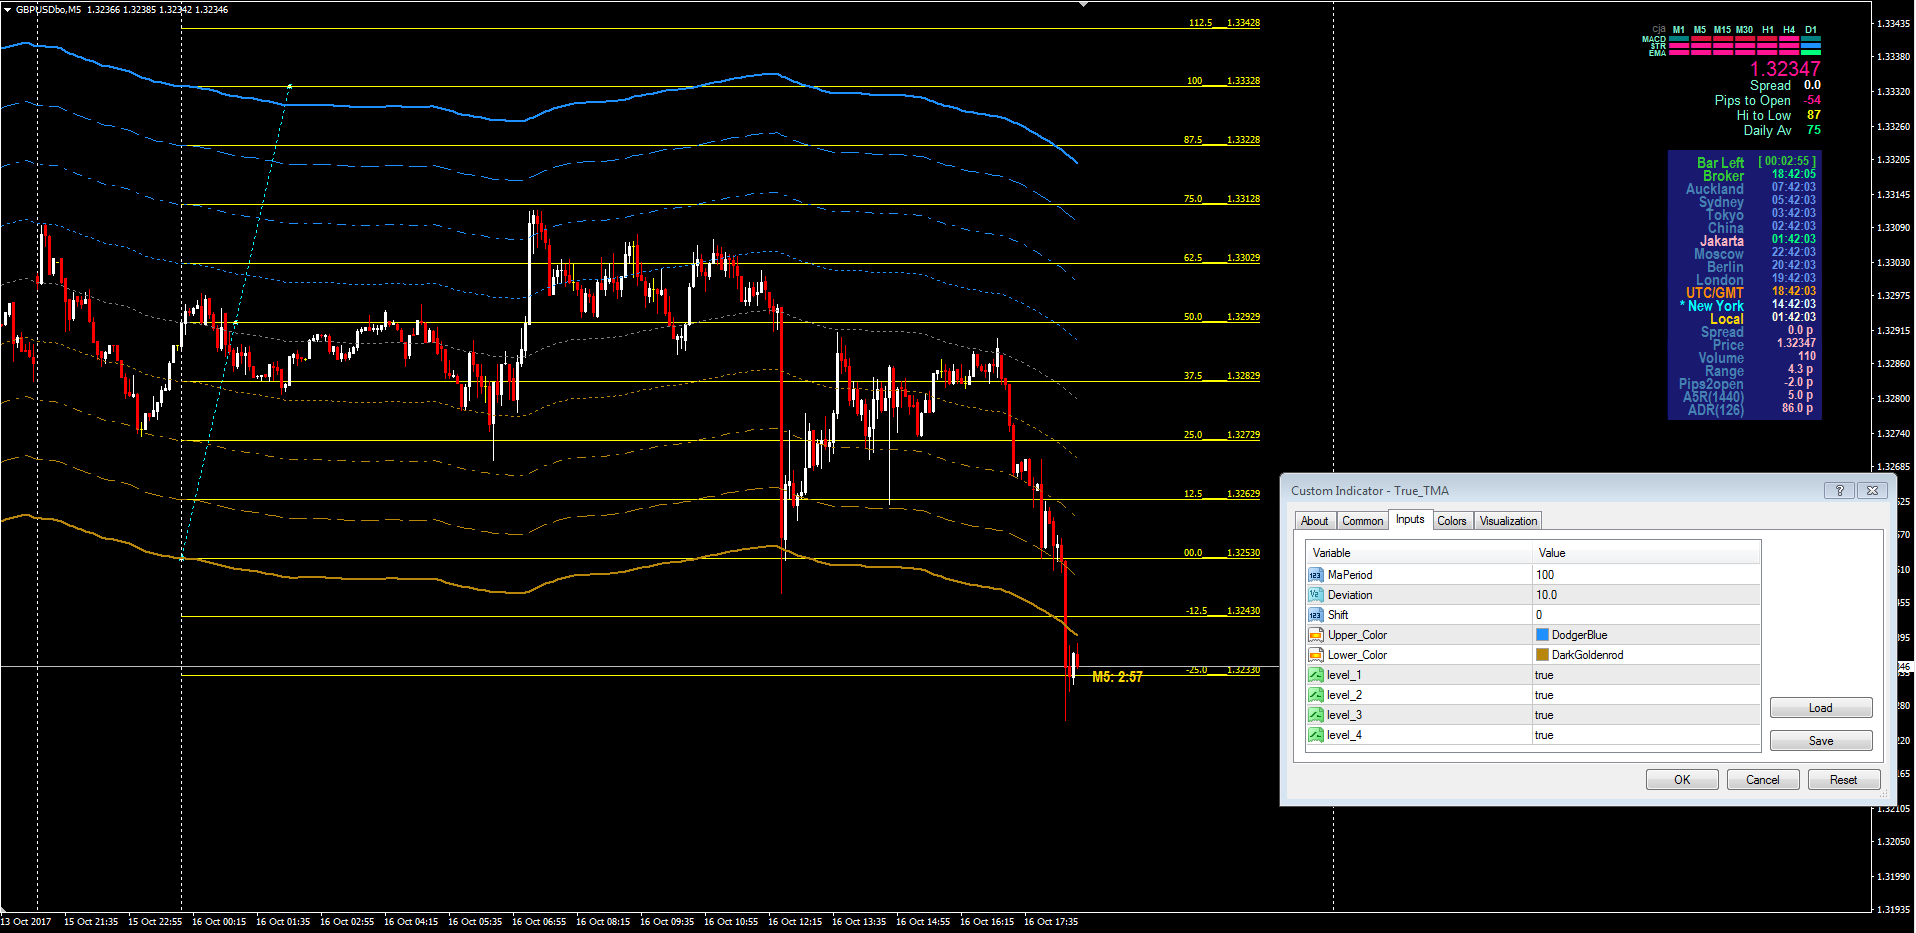Click Save to export inputs
The height and width of the screenshot is (933, 1916).
(1821, 741)
